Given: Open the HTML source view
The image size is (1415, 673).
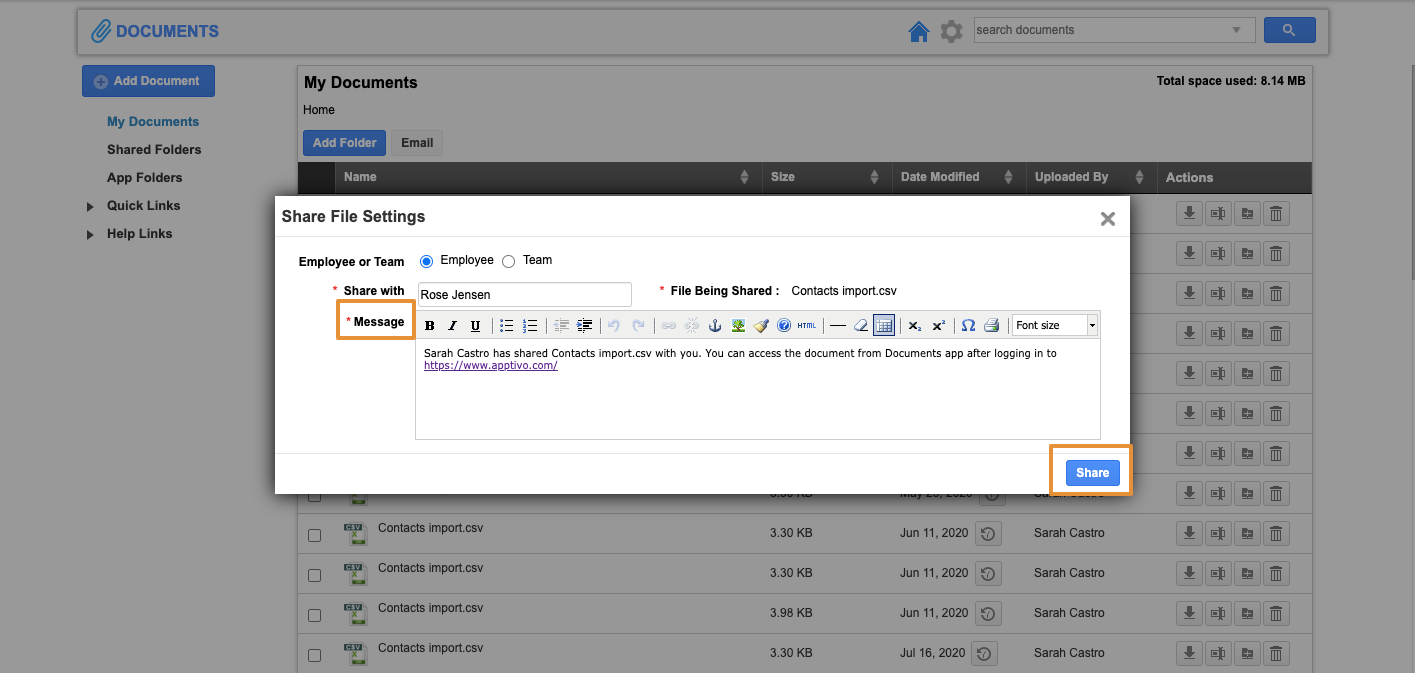Looking at the screenshot, I should (x=806, y=326).
